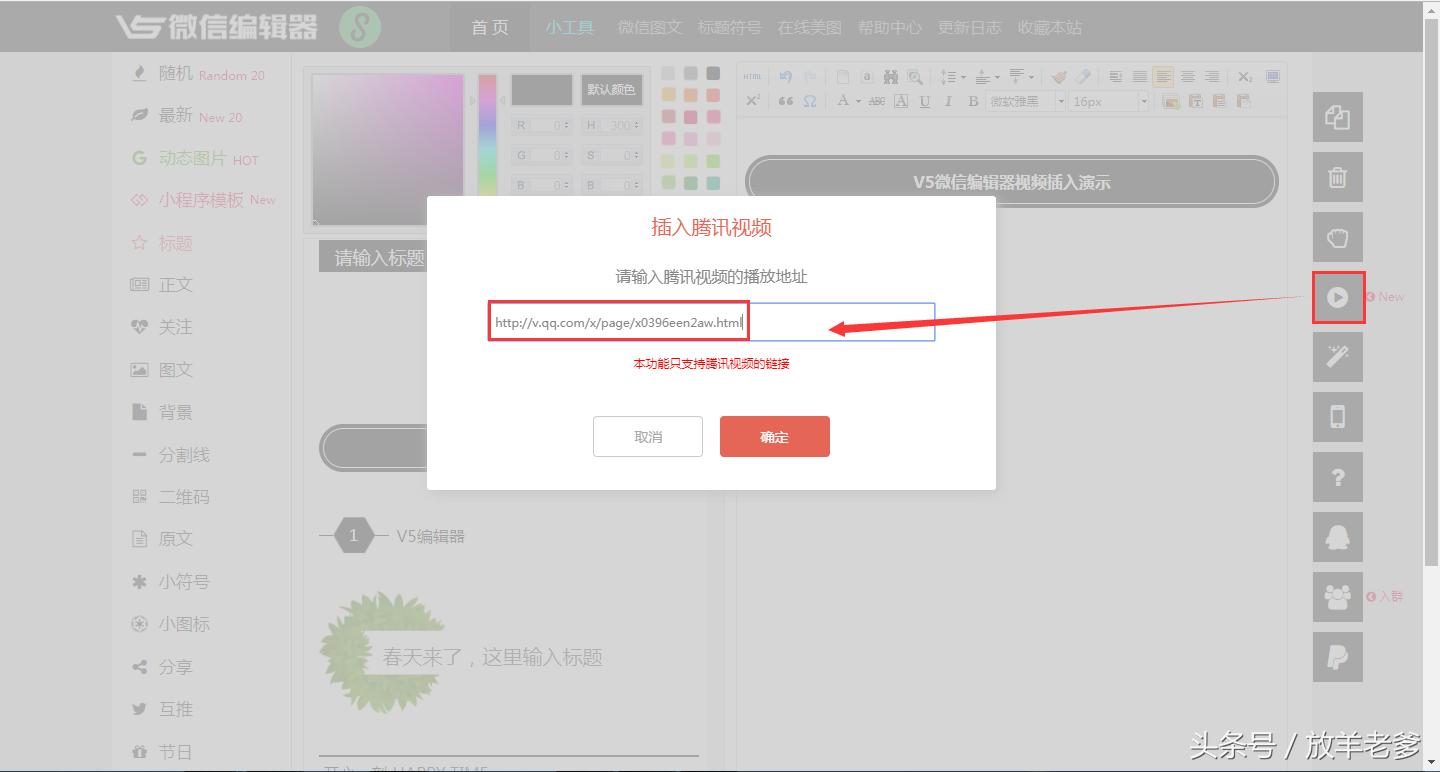This screenshot has width=1440, height=772.
Task: Click the join group people icon
Action: (1338, 597)
